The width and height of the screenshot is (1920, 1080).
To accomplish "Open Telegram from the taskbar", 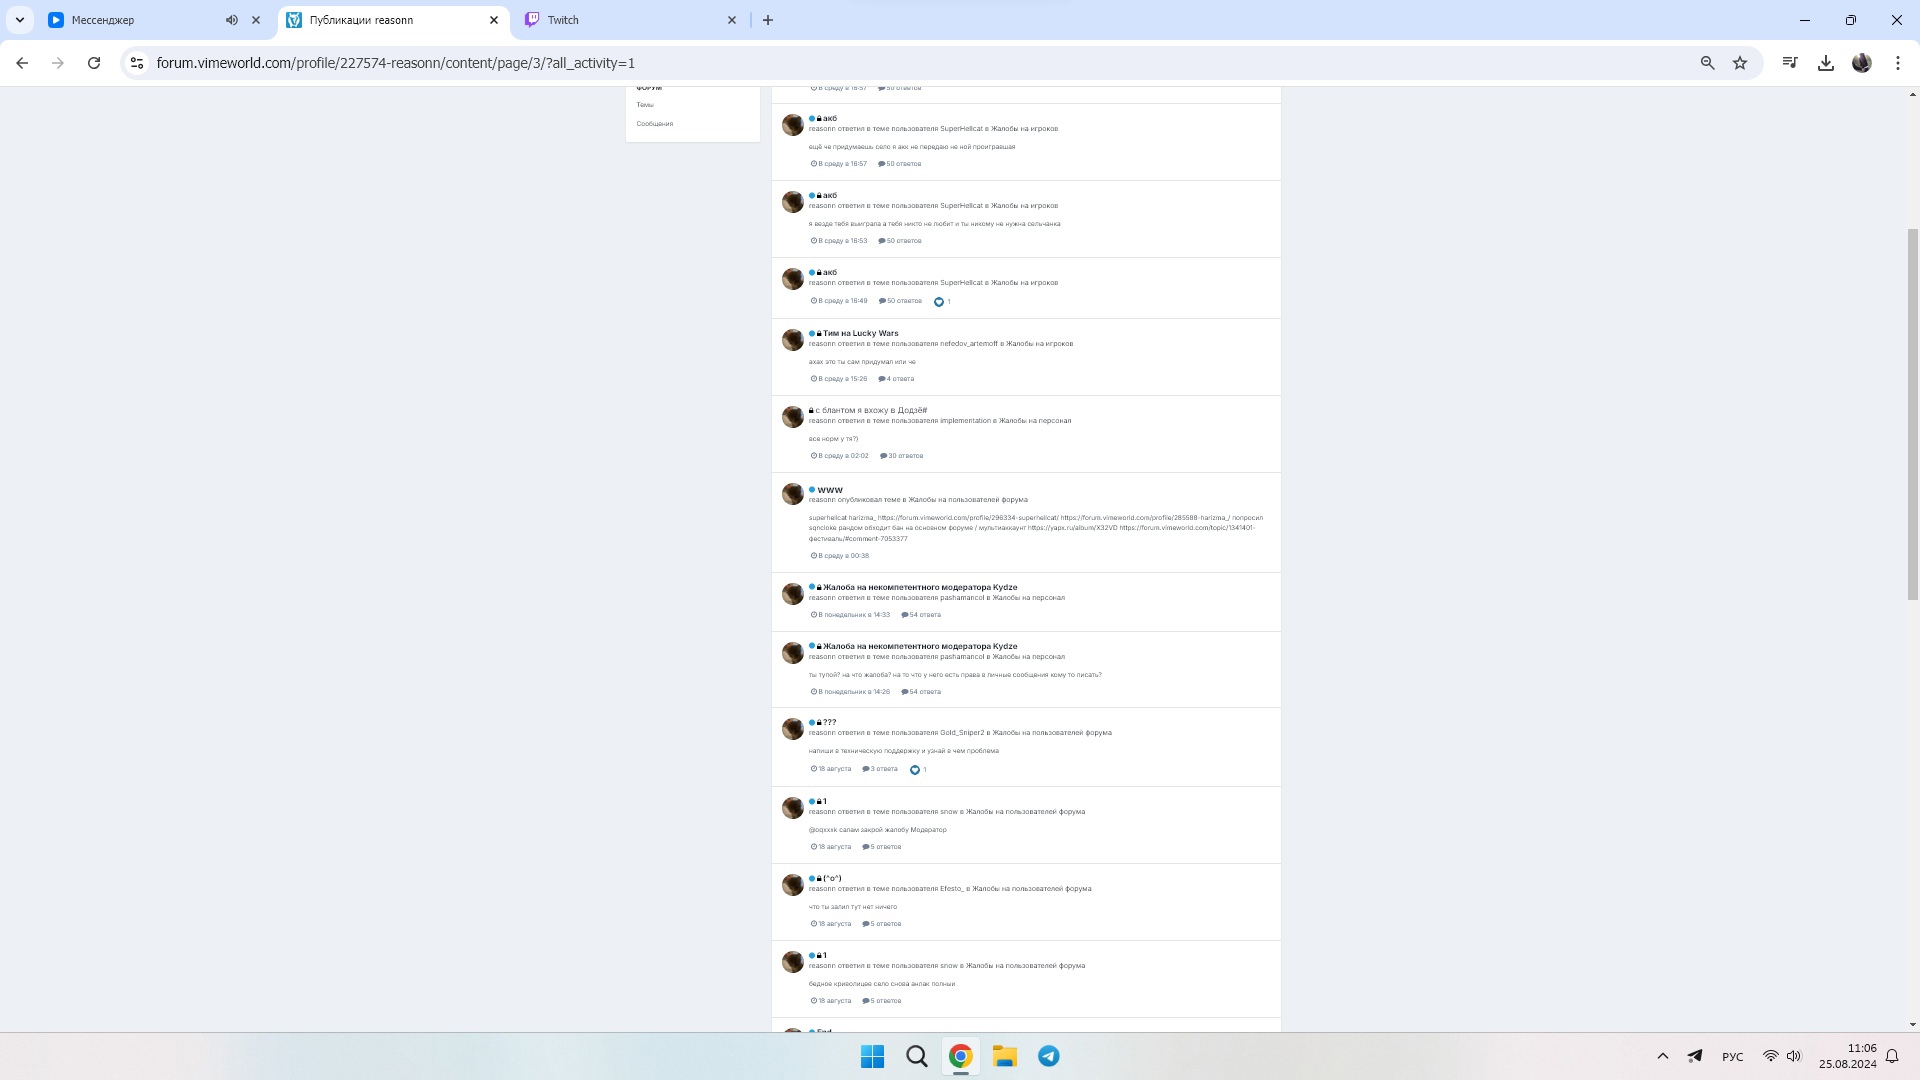I will pyautogui.click(x=1049, y=1056).
